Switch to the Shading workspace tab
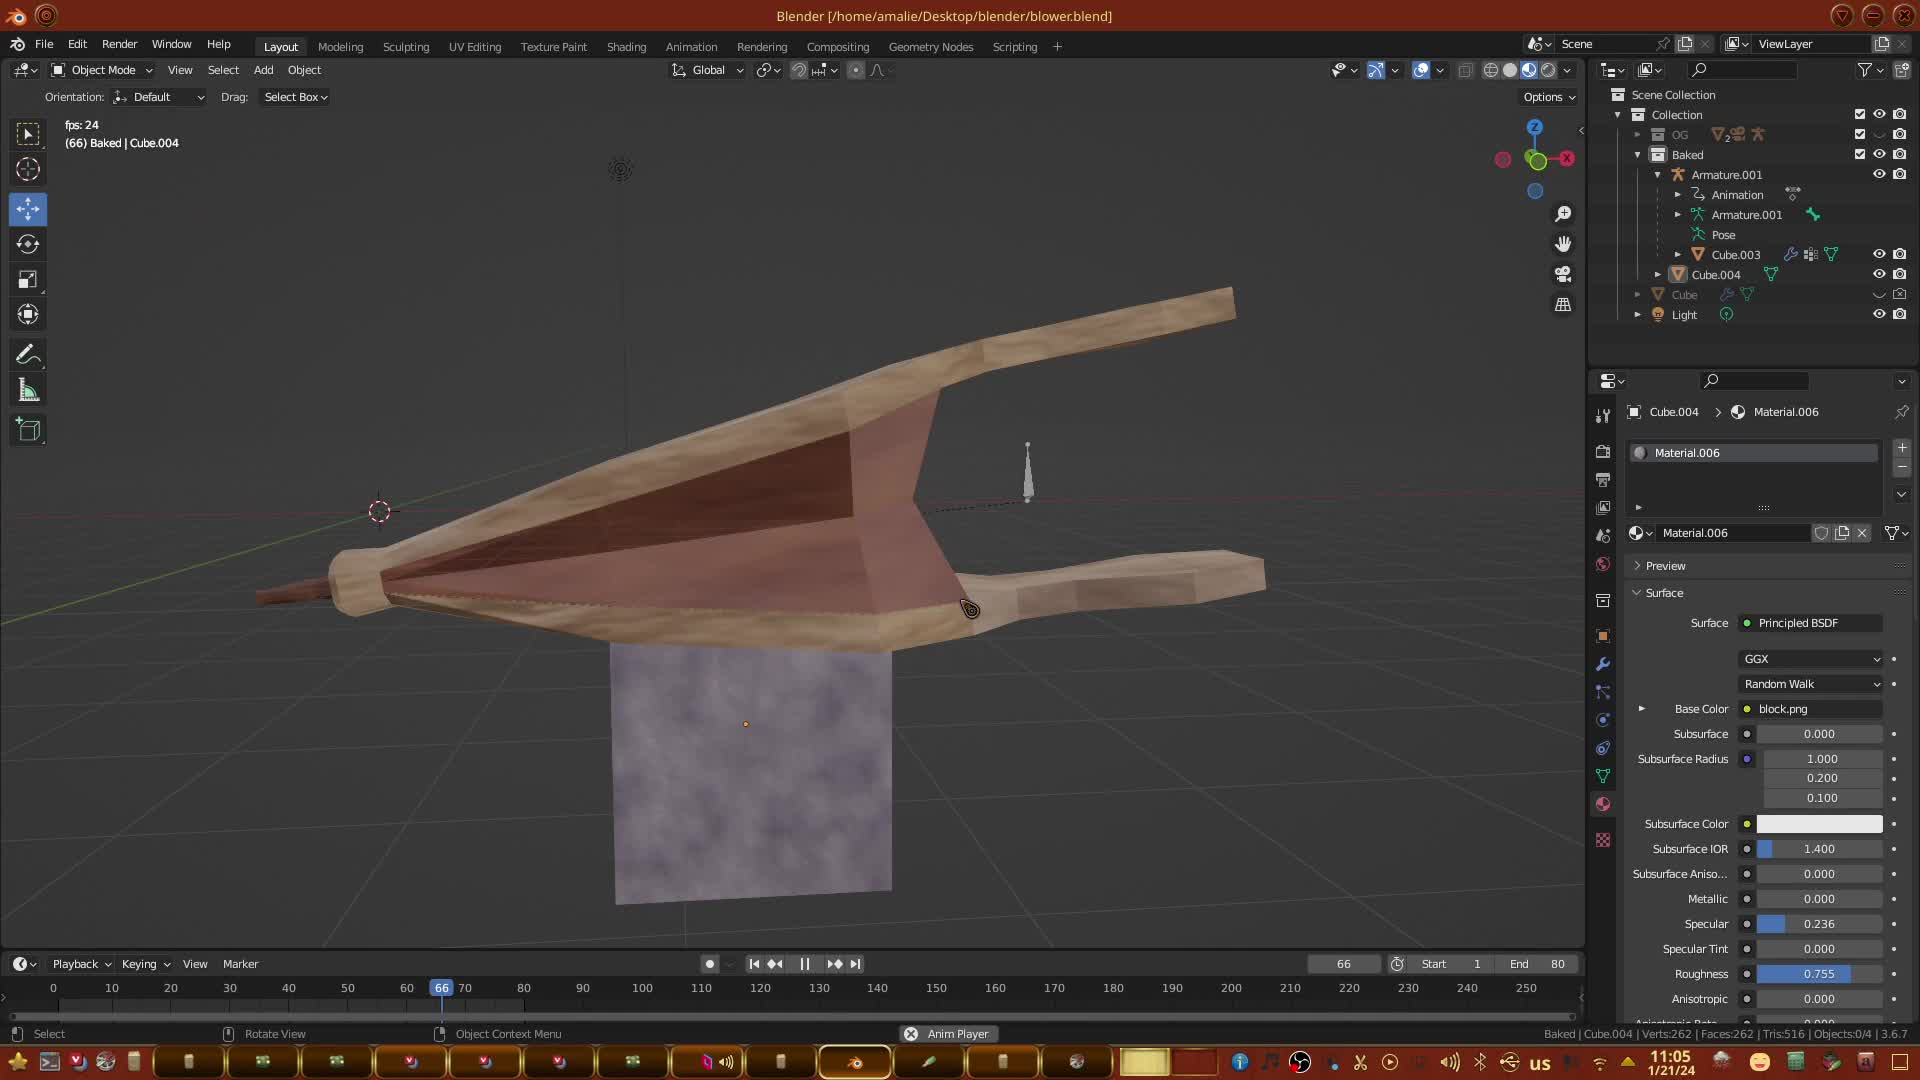The height and width of the screenshot is (1080, 1920). [626, 47]
